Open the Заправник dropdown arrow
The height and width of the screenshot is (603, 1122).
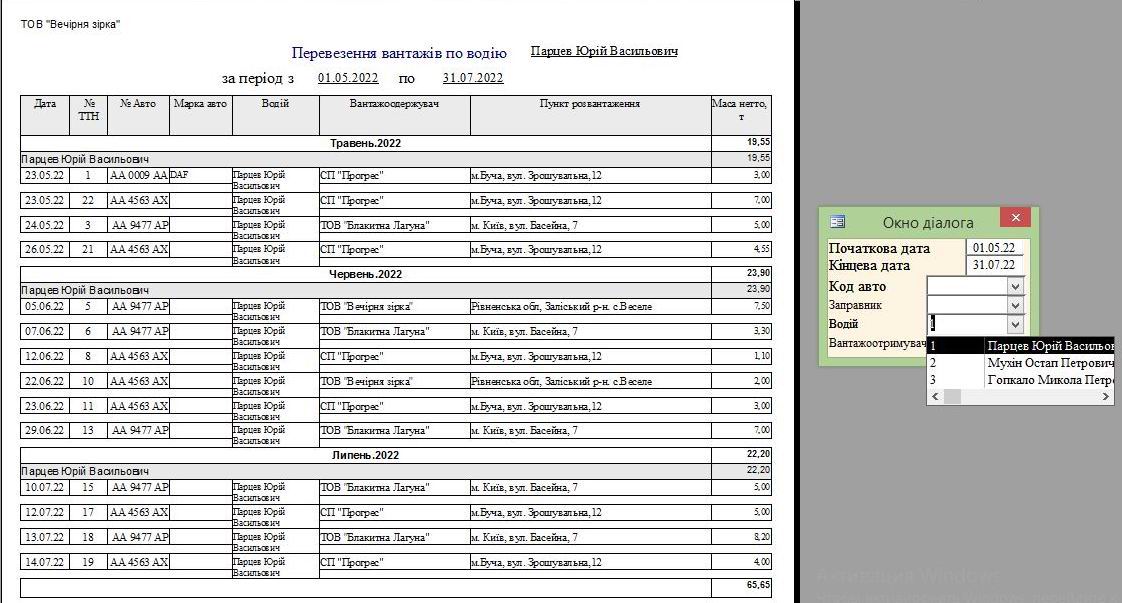pos(1015,305)
